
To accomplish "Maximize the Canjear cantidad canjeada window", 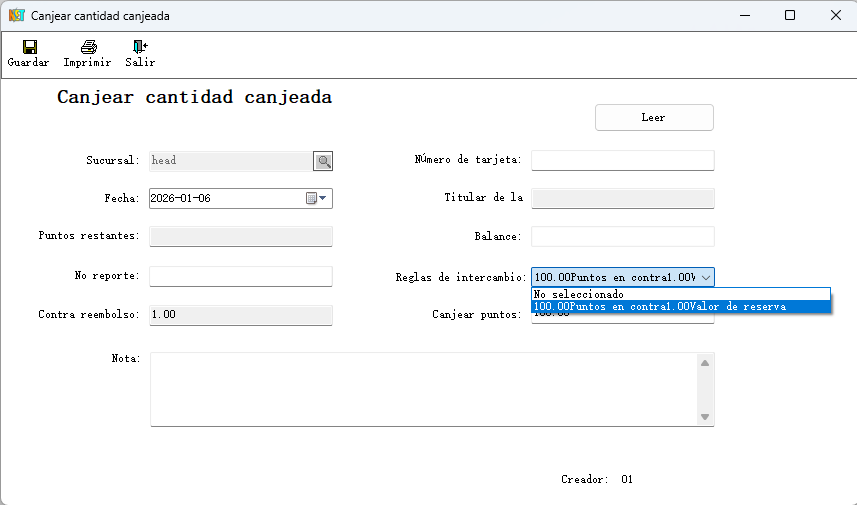I will click(790, 16).
